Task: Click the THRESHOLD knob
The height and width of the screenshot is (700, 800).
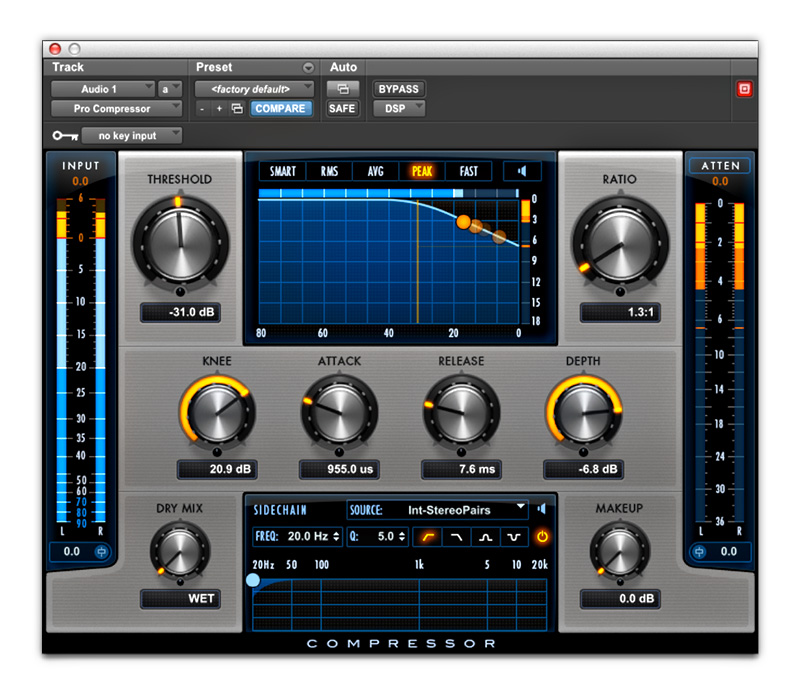Action: [x=180, y=245]
